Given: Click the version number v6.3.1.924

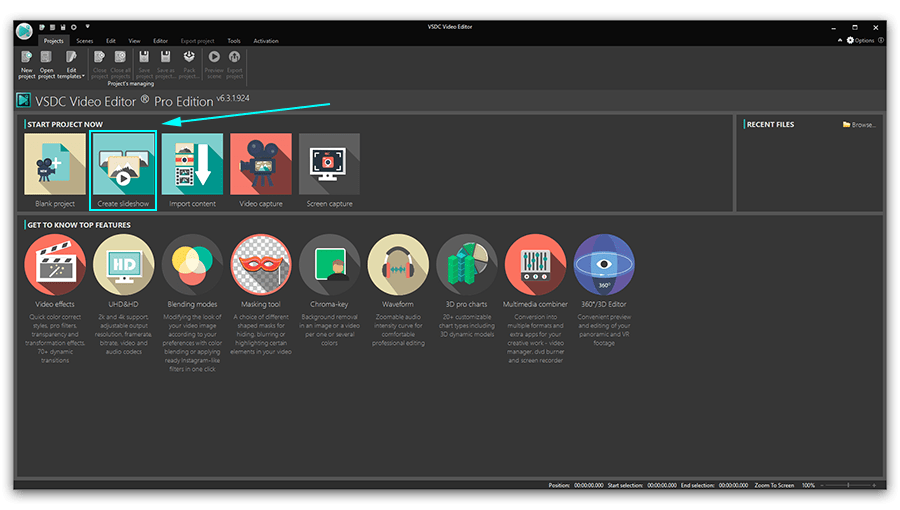Looking at the screenshot, I should (x=233, y=98).
